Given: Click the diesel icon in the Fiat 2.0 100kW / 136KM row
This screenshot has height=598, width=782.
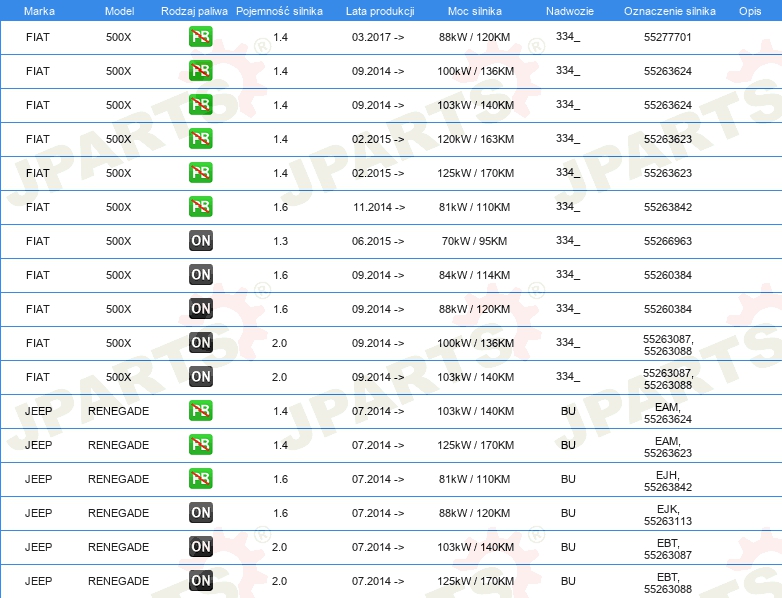Looking at the screenshot, I should pos(200,343).
